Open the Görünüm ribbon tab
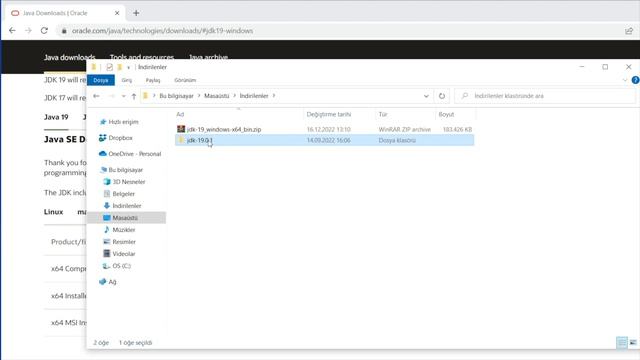 185,80
